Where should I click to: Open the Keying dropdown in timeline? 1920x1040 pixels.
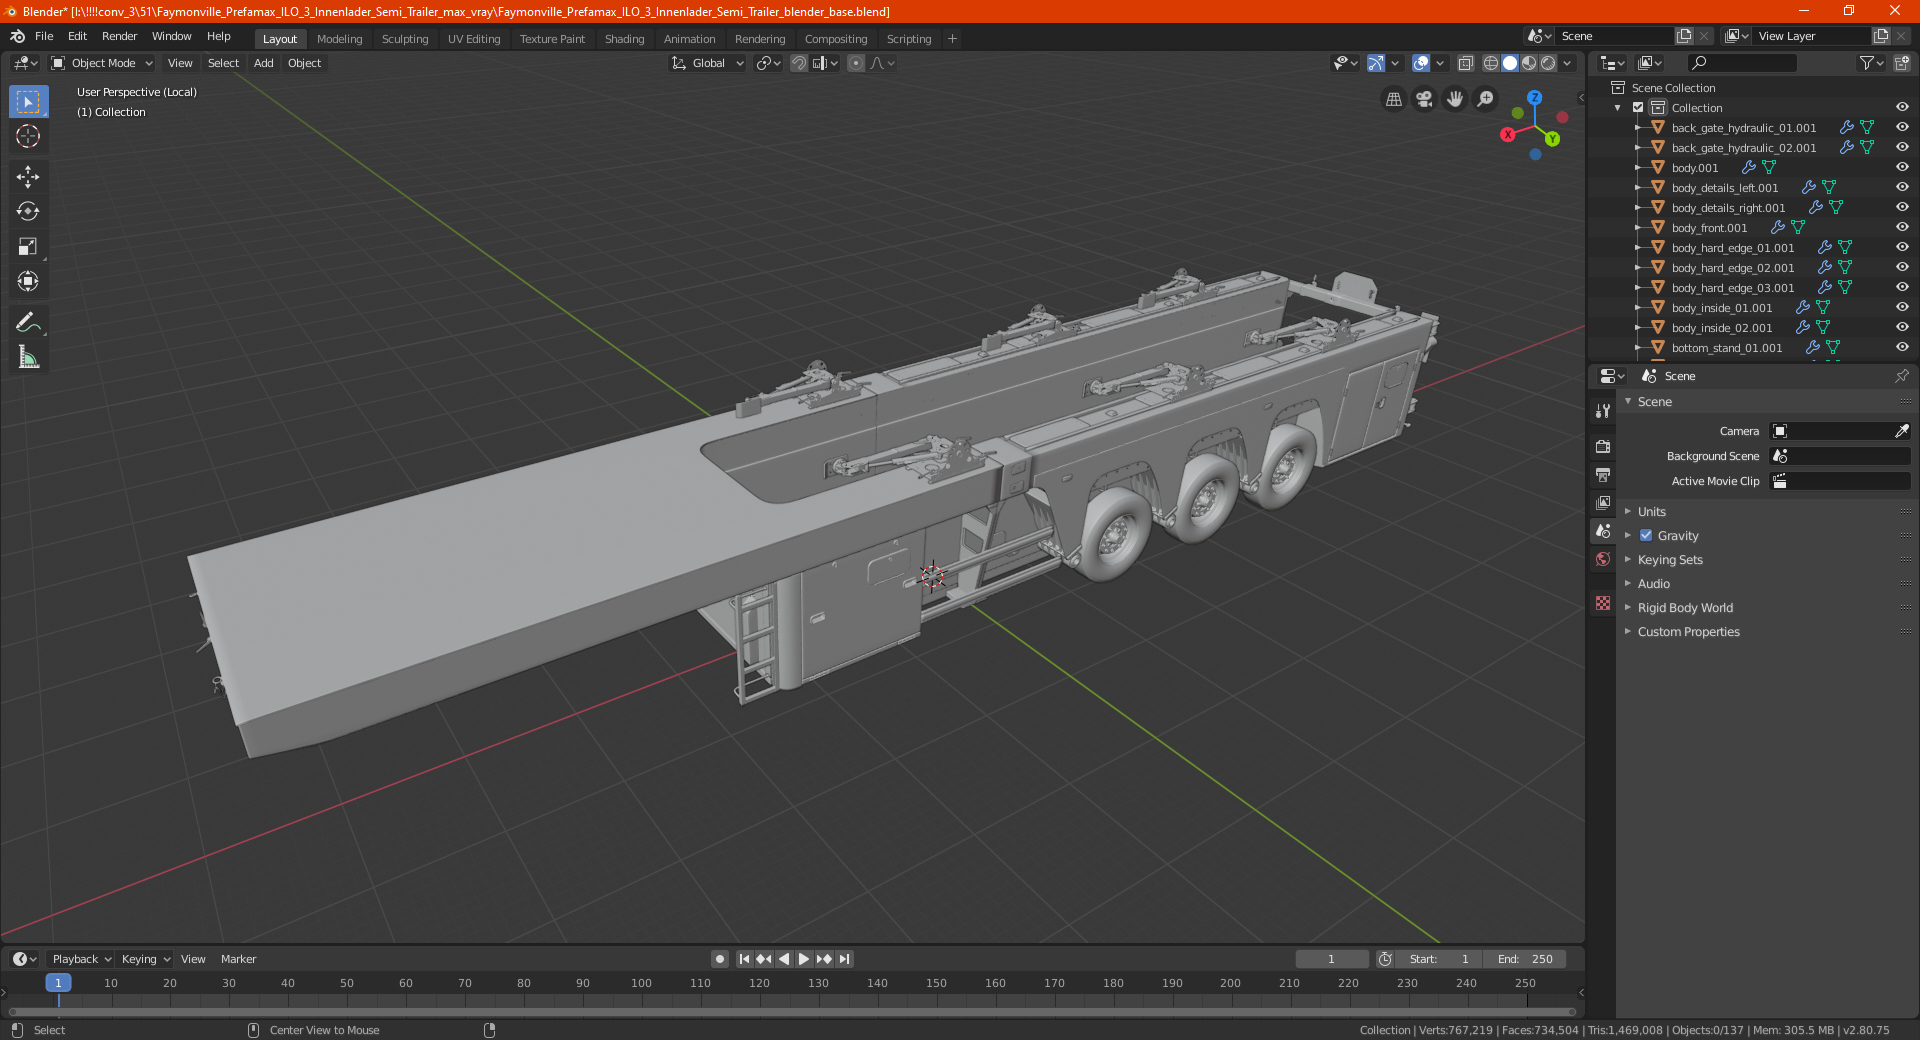coord(146,959)
